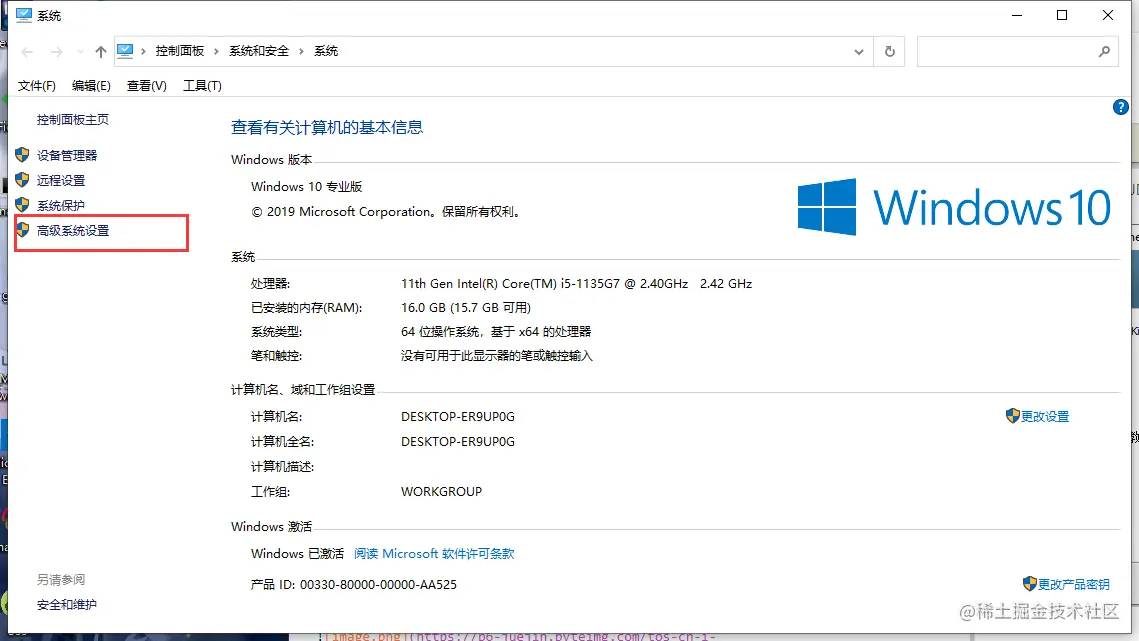Open the 编辑(E) menu

(x=91, y=86)
